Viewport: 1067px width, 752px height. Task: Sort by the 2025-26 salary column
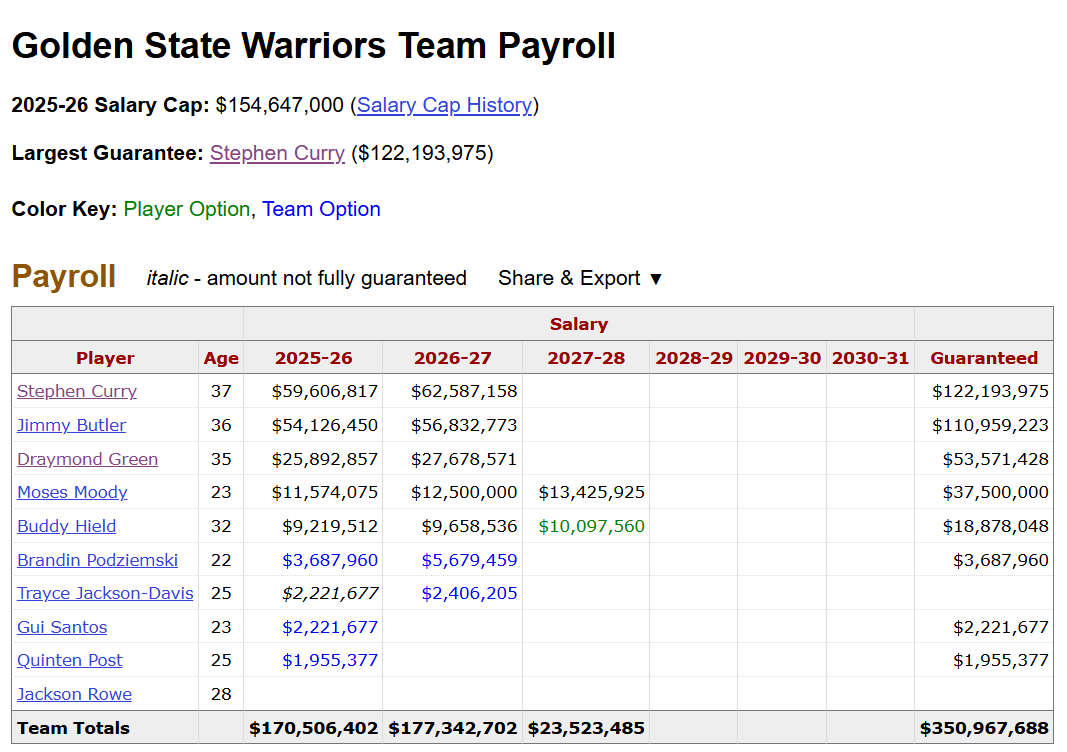313,358
